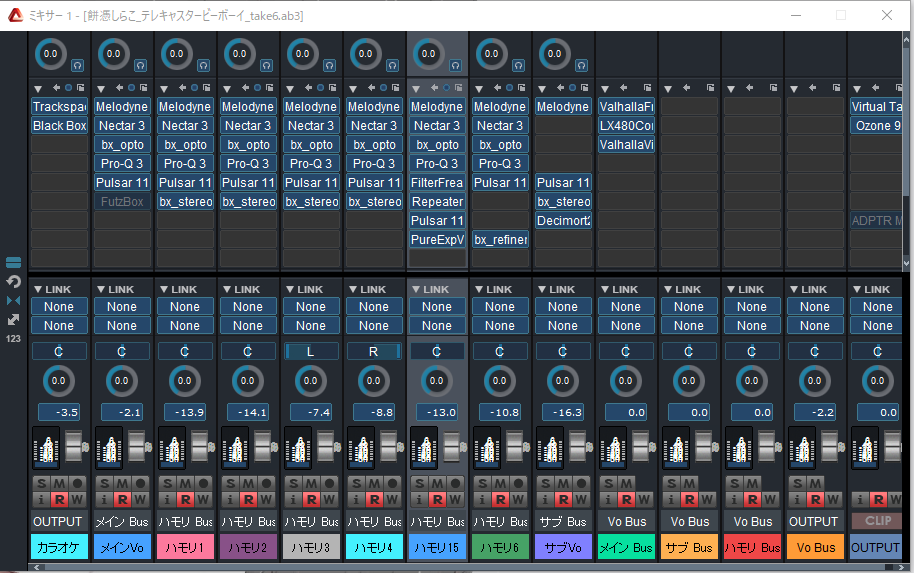Image resolution: width=914 pixels, height=573 pixels.
Task: Toggle the effect bypass circle on ハモリ2 channel
Action: 258,87
